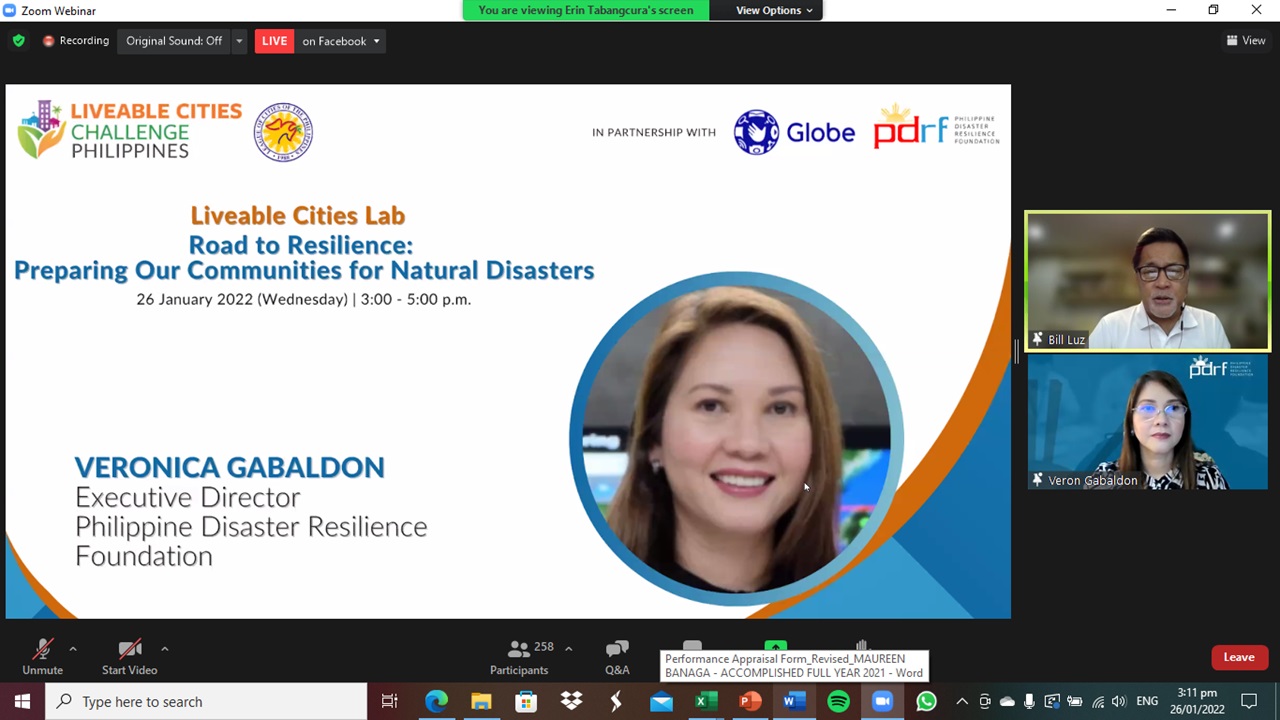
Task: Click the Word window preview tooltip
Action: click(x=794, y=666)
